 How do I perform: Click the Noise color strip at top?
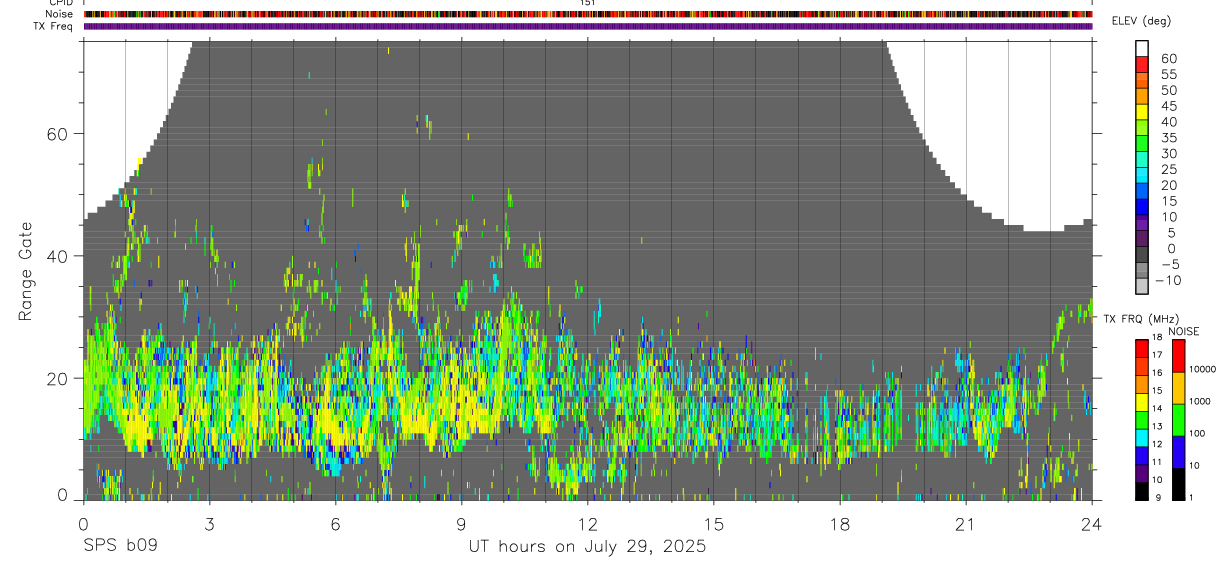tap(588, 14)
